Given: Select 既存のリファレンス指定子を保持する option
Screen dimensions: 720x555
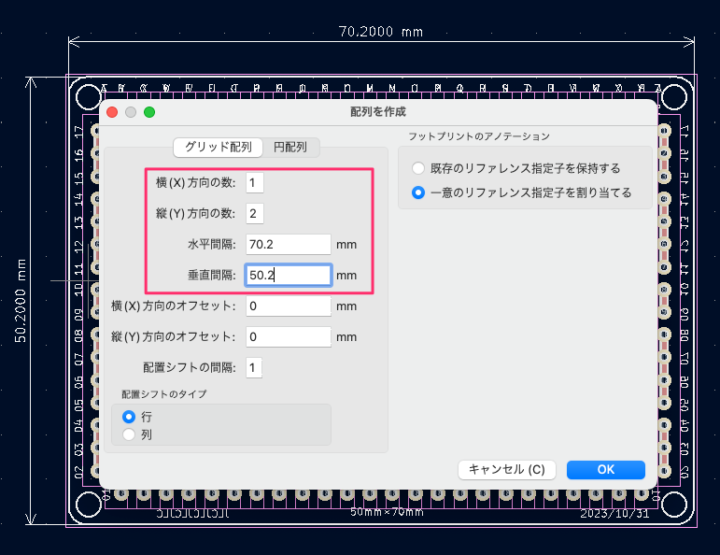Looking at the screenshot, I should [x=419, y=168].
